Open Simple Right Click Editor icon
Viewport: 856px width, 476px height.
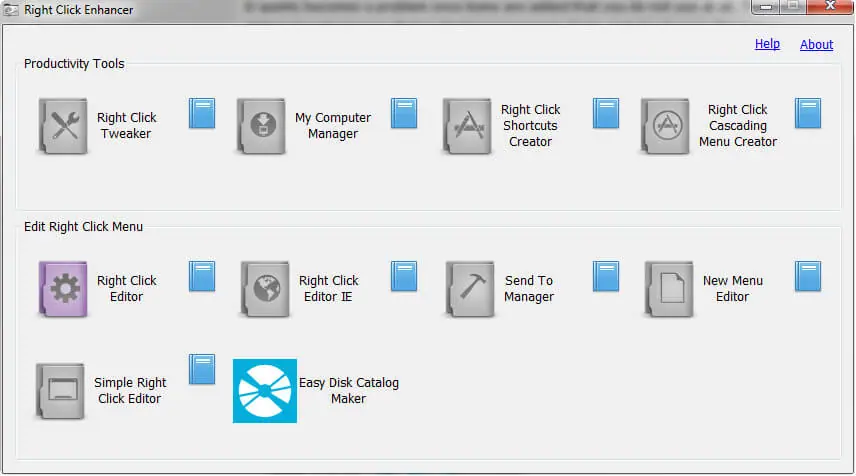tap(60, 391)
